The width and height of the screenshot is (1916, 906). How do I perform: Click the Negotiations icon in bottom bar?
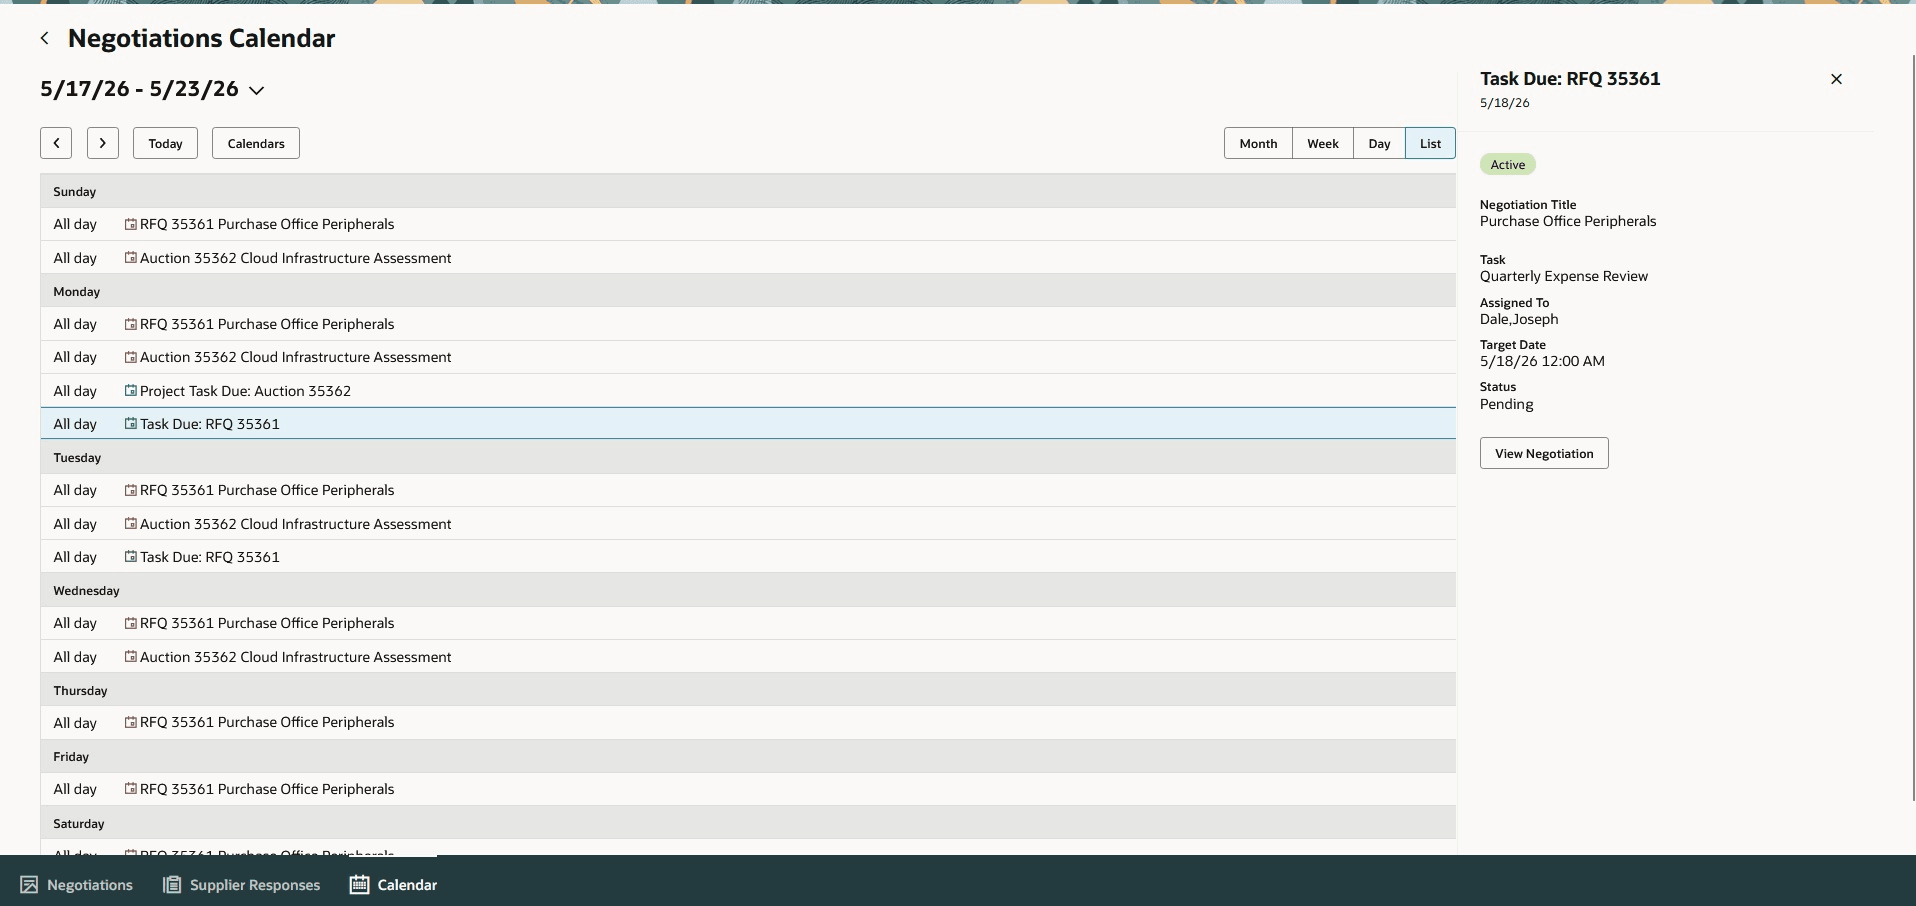point(29,885)
